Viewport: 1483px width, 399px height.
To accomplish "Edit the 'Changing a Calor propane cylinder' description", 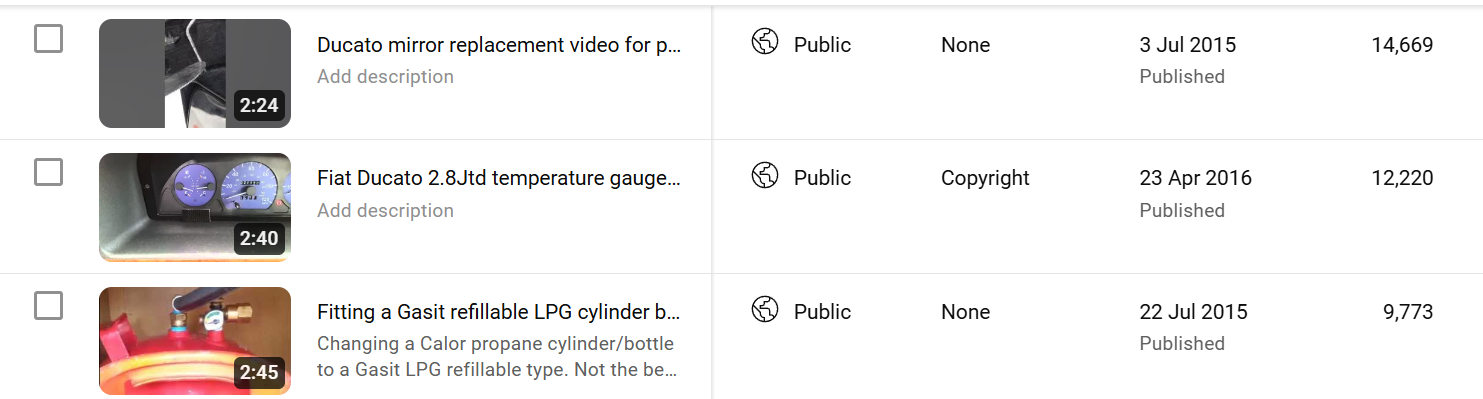I will 497,357.
